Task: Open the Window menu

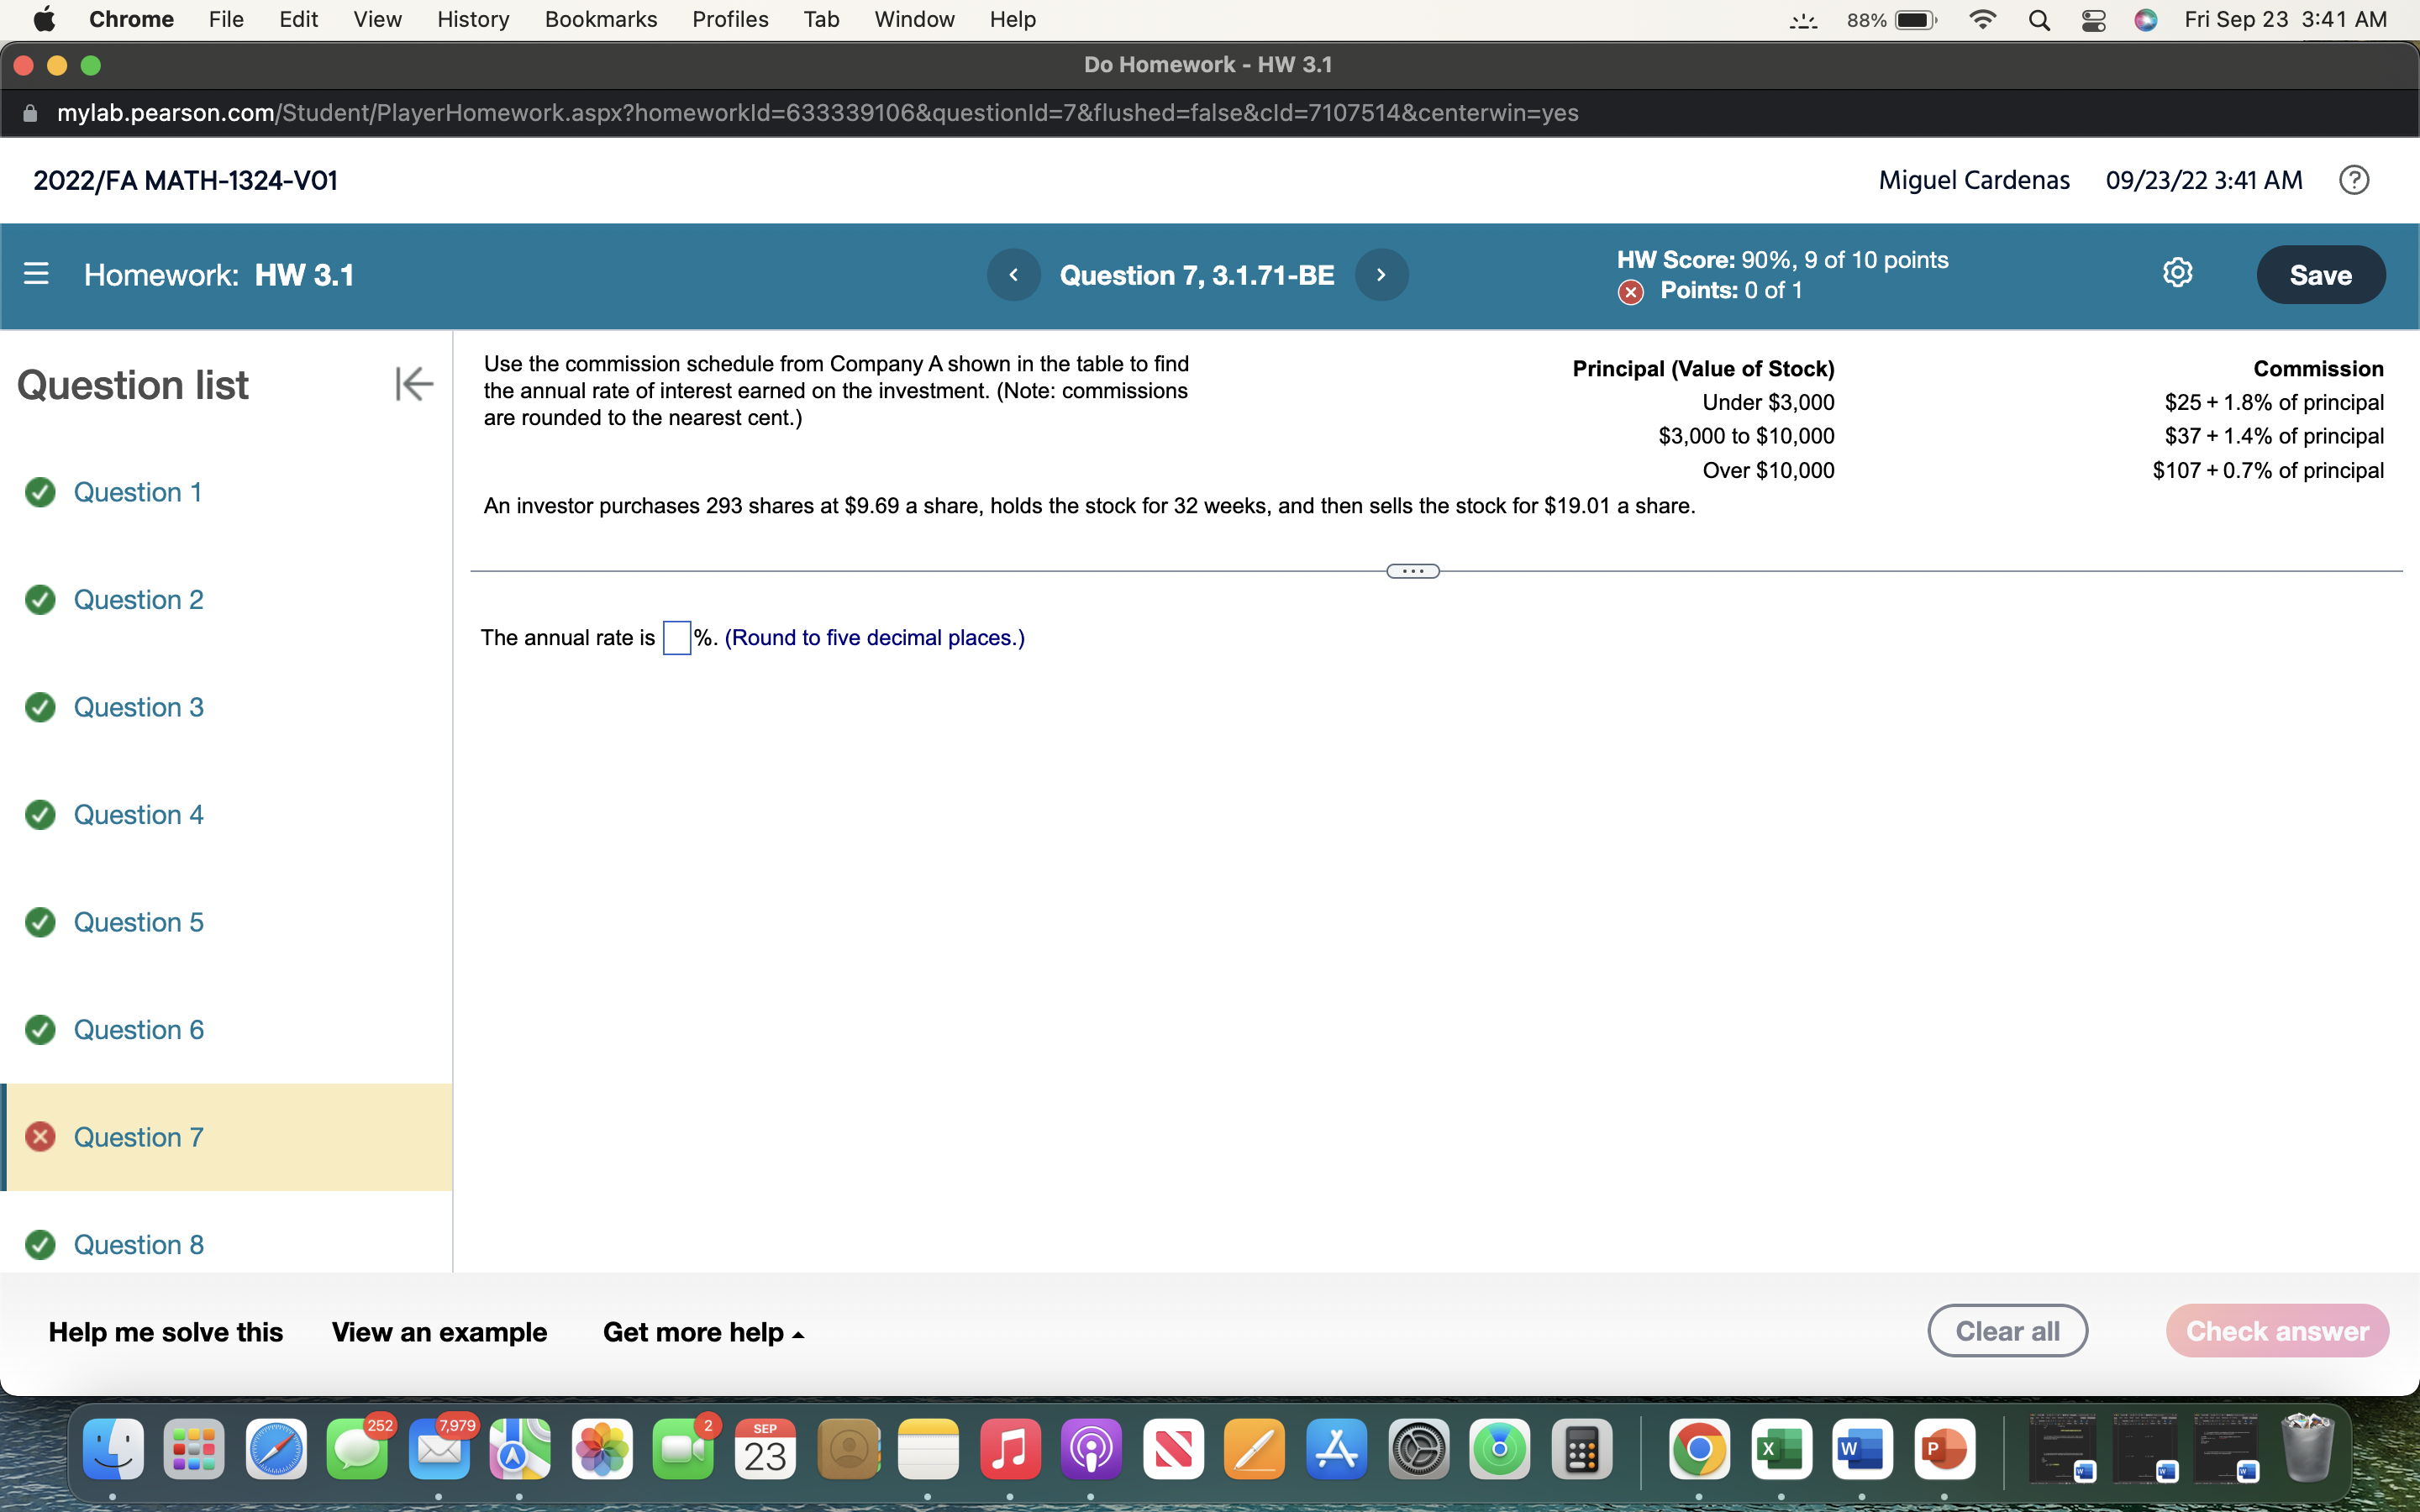Action: point(914,19)
